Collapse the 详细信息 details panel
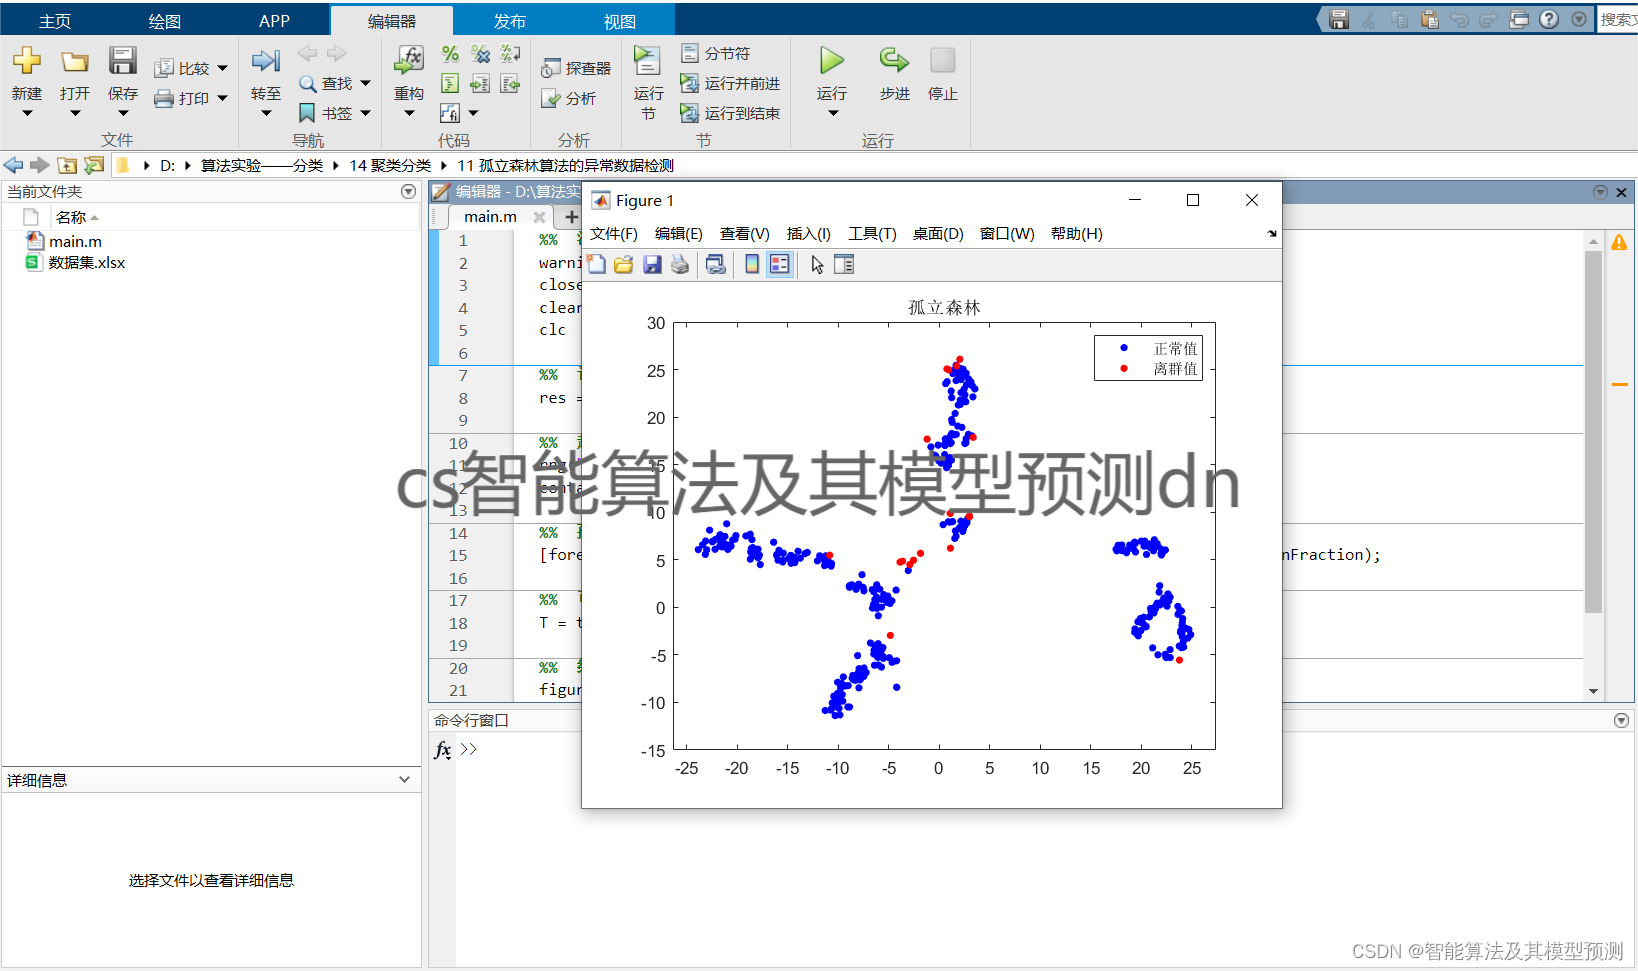Screen dimensions: 1638x971 tap(404, 779)
